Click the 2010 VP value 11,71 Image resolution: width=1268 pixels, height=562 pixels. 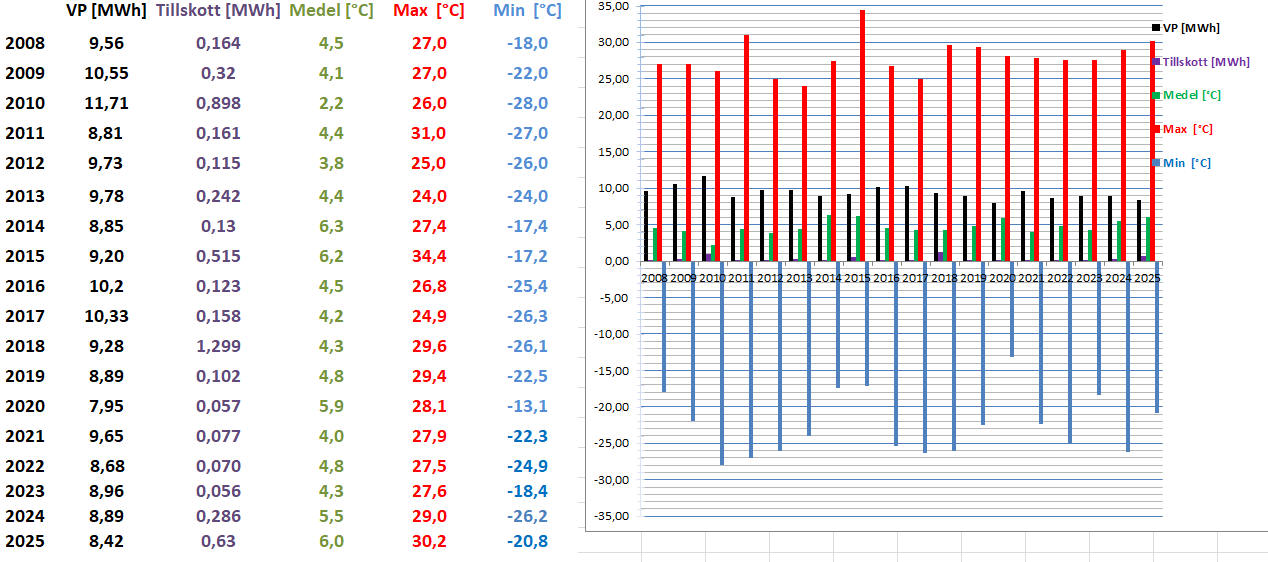106,103
